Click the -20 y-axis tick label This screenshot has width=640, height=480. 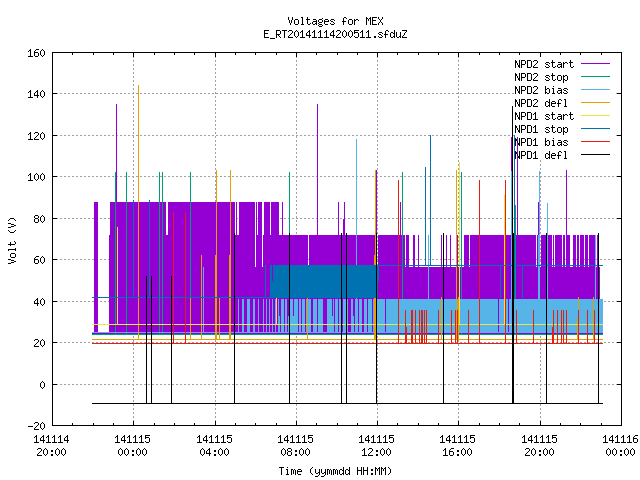click(36, 427)
